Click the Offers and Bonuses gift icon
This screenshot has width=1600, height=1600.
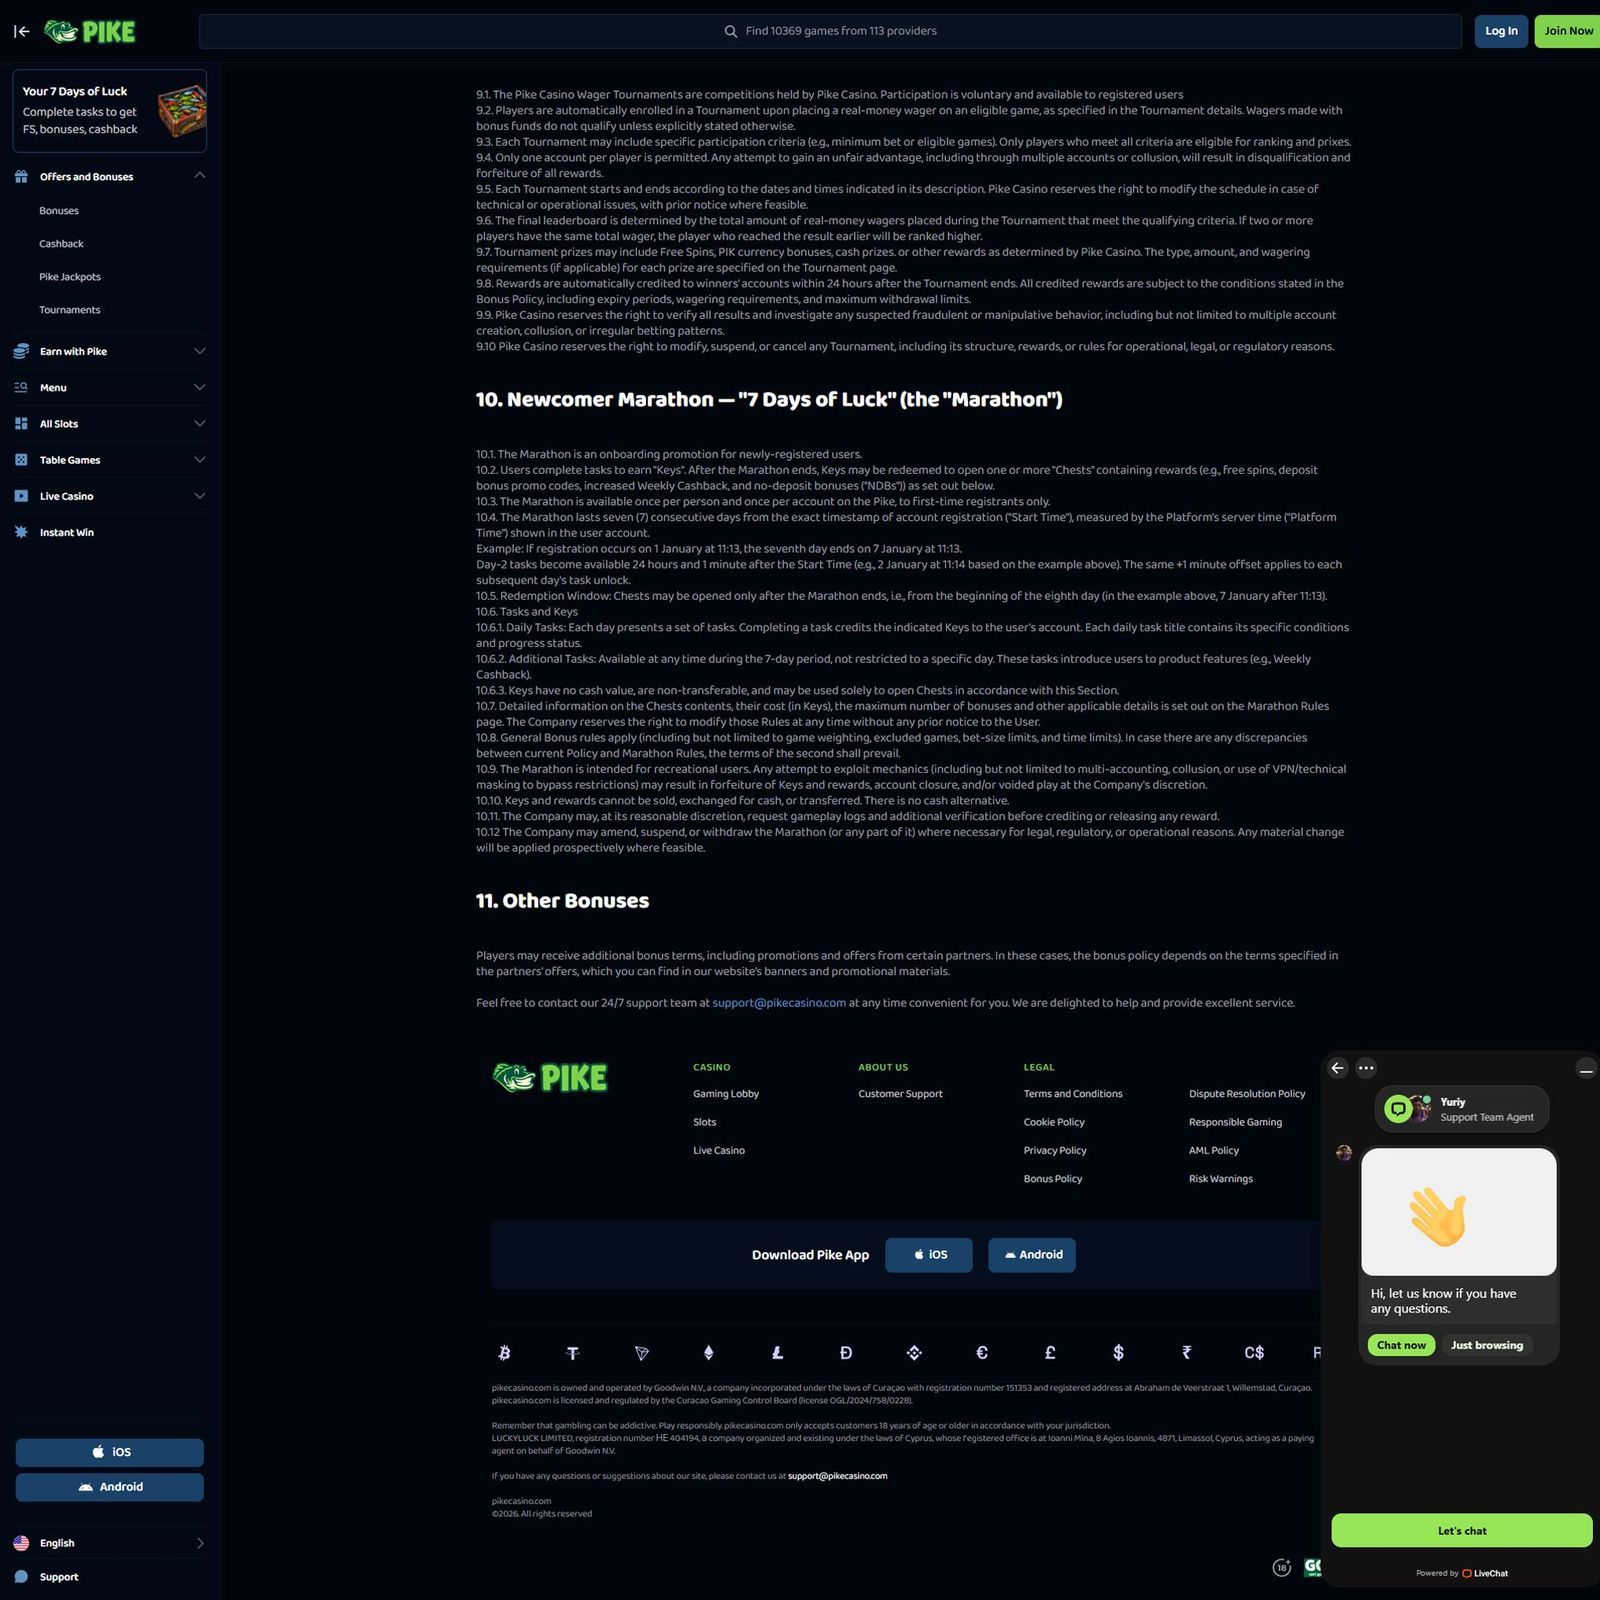(x=21, y=176)
